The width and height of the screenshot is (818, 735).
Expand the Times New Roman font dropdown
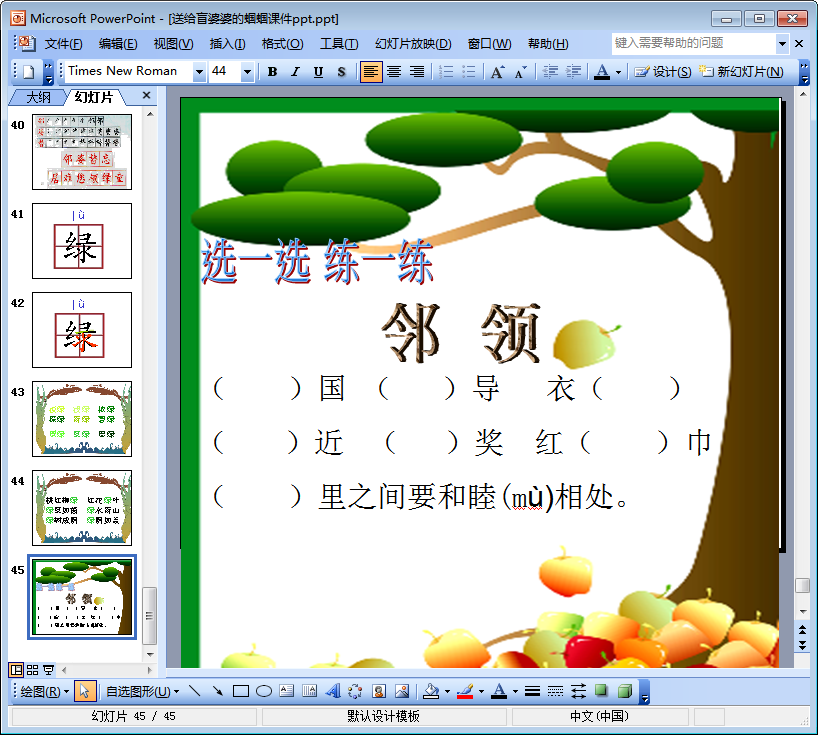[x=199, y=72]
